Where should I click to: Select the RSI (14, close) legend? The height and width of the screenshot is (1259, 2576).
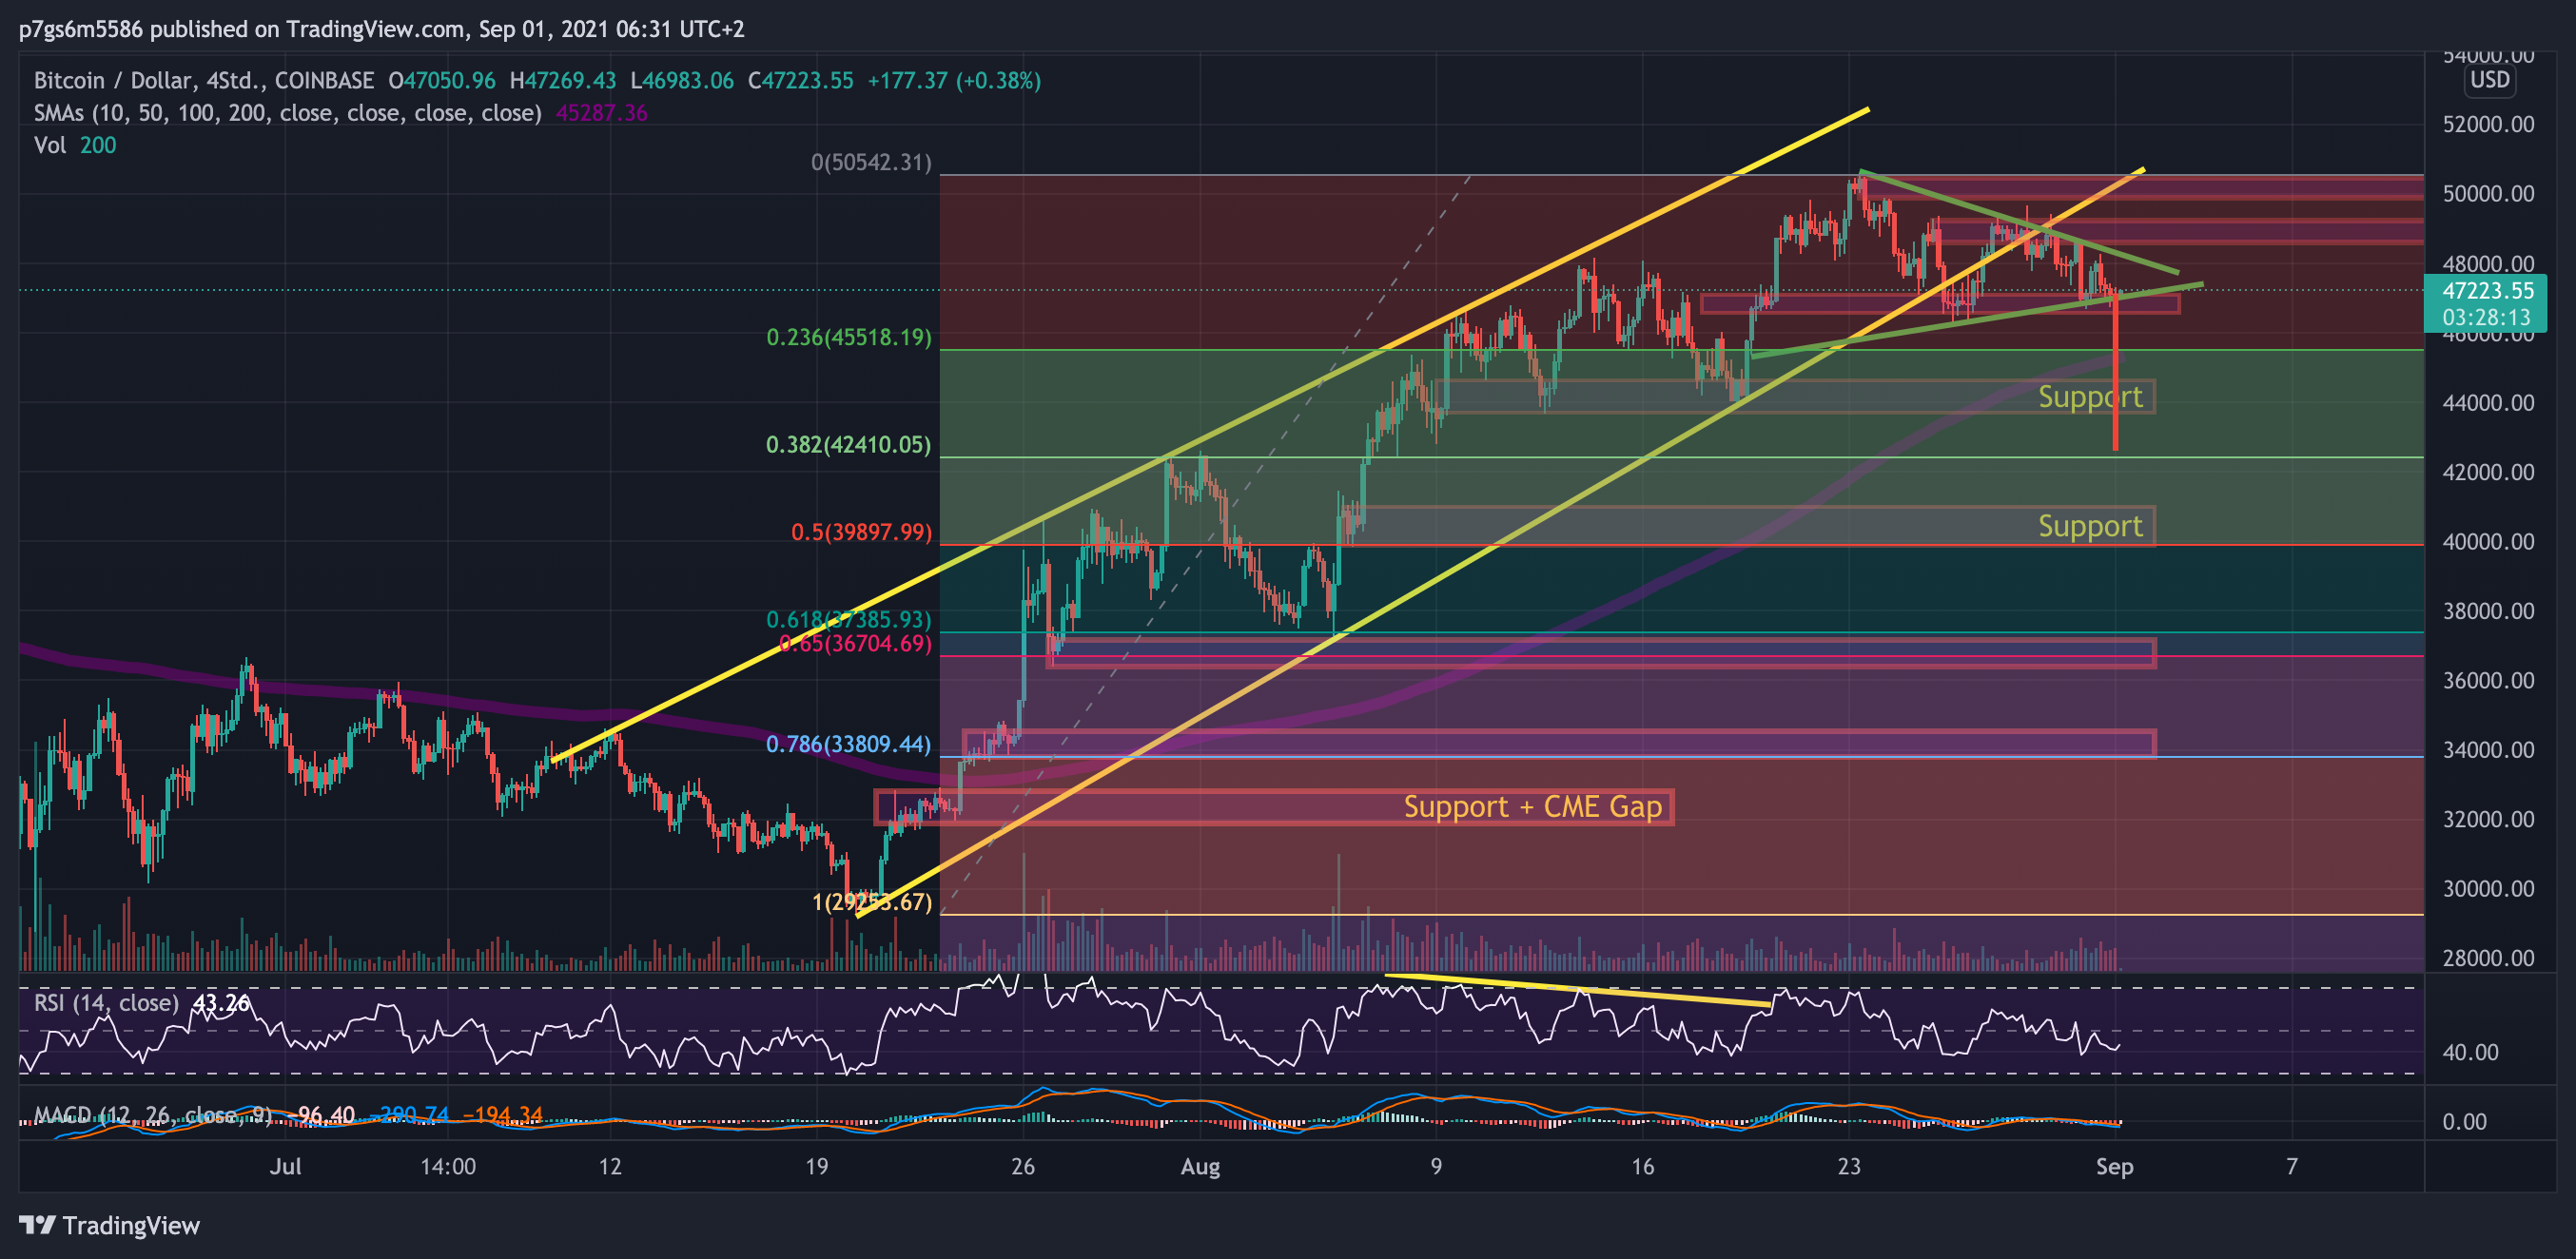coord(106,1003)
